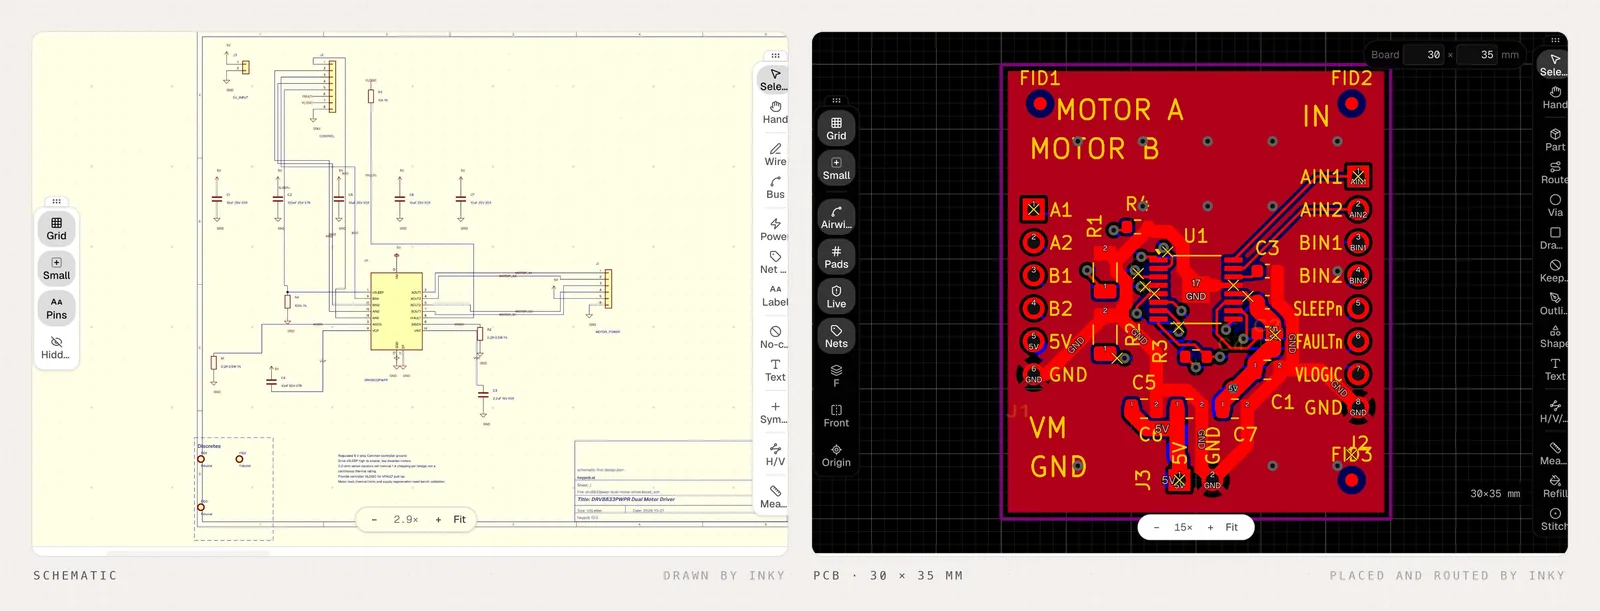Switch PCB view side with Front button
Screen dimensions: 1600x611
[x=836, y=416]
